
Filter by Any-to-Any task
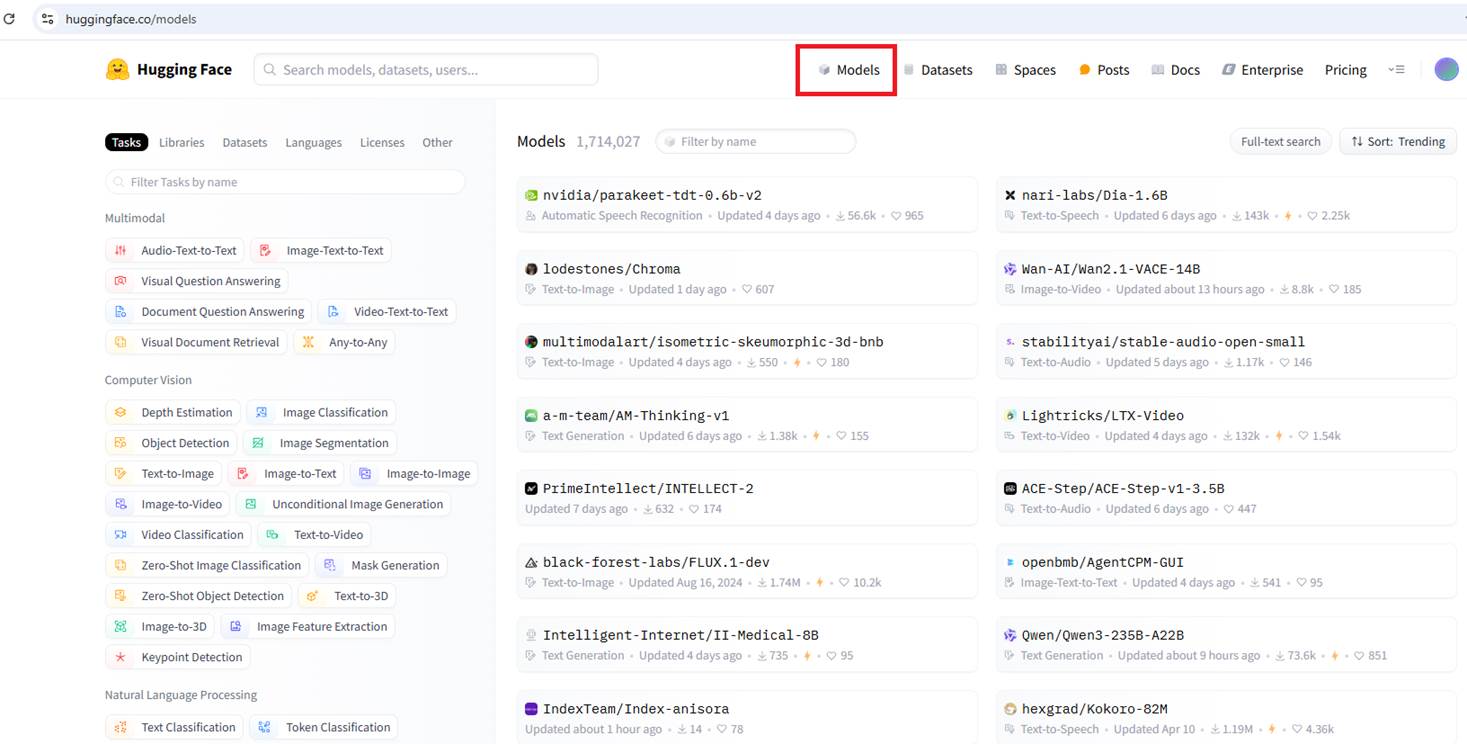click(344, 342)
